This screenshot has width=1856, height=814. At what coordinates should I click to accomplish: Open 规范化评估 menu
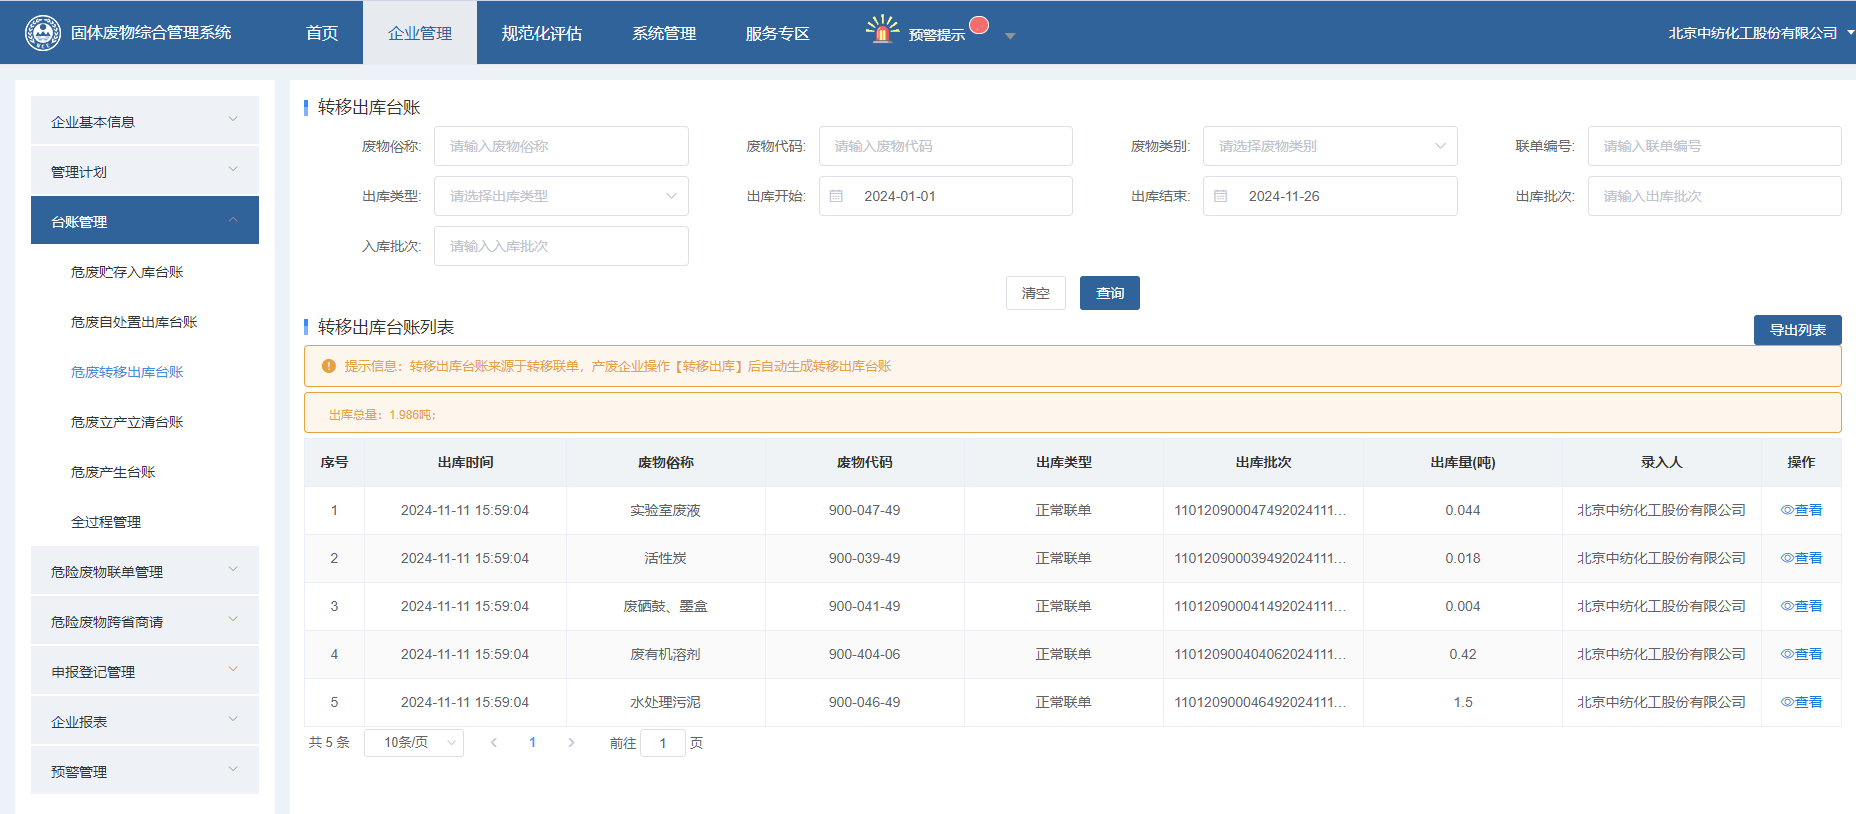(x=542, y=33)
